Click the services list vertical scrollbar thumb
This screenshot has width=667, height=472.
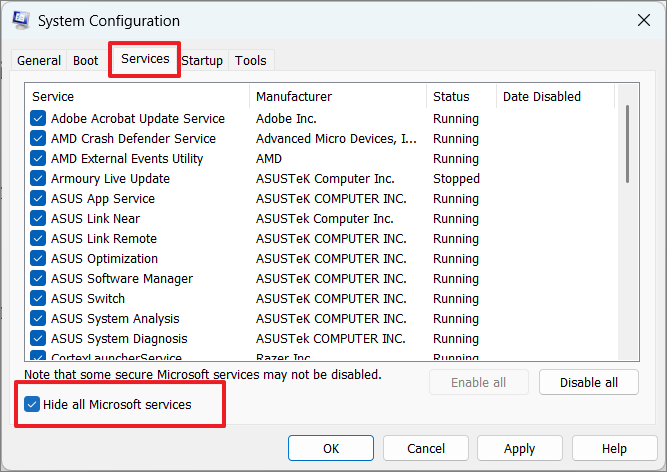tap(627, 144)
